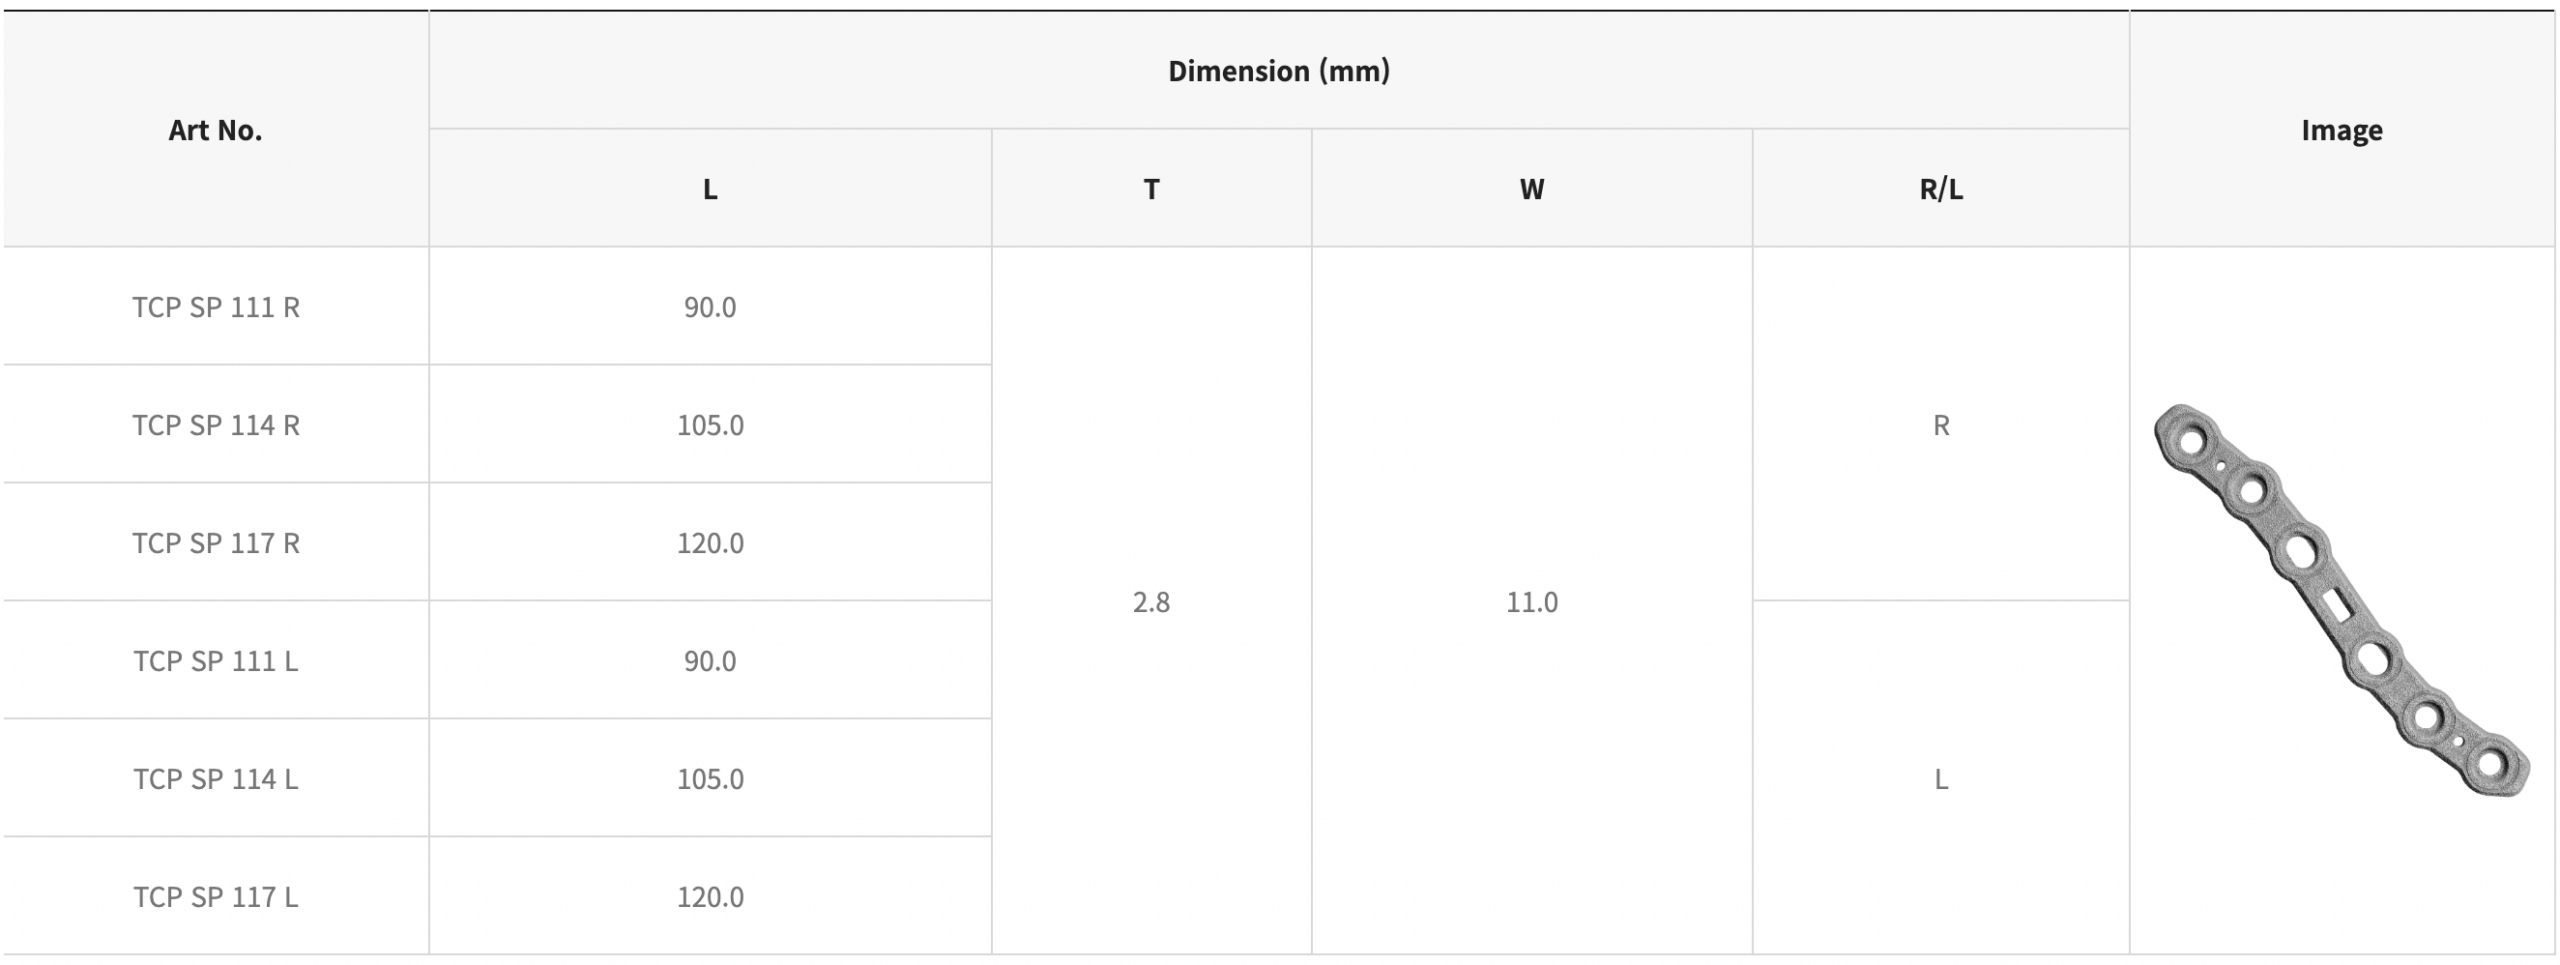Click the Dimension (mm) header
This screenshot has width=2560, height=965.
[x=1279, y=71]
